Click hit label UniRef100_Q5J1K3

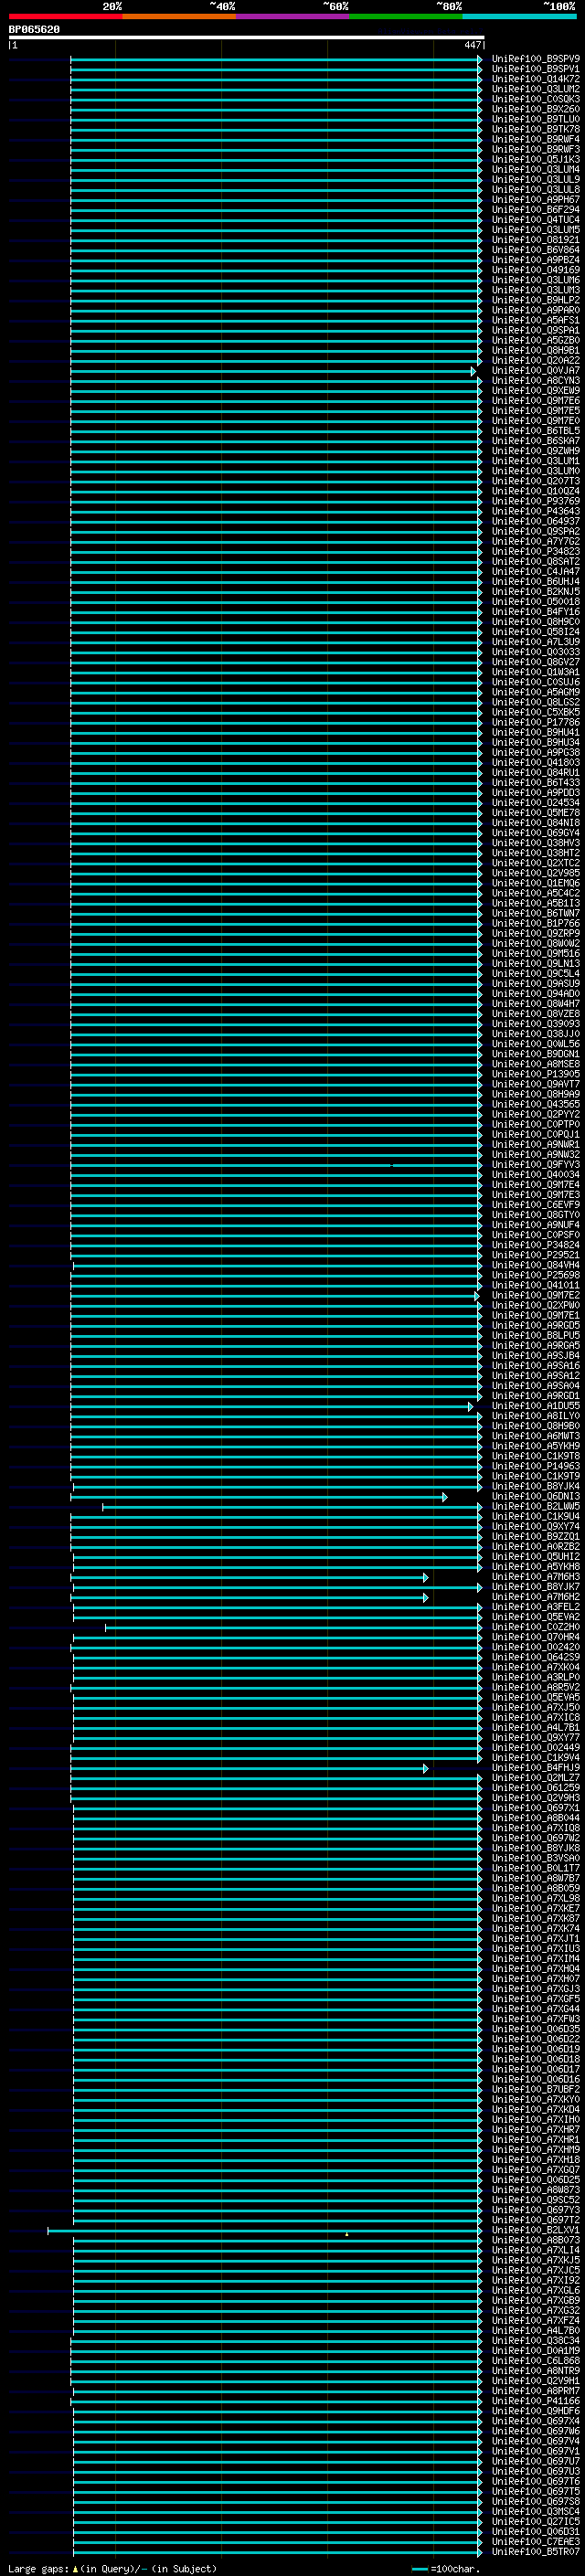click(536, 159)
